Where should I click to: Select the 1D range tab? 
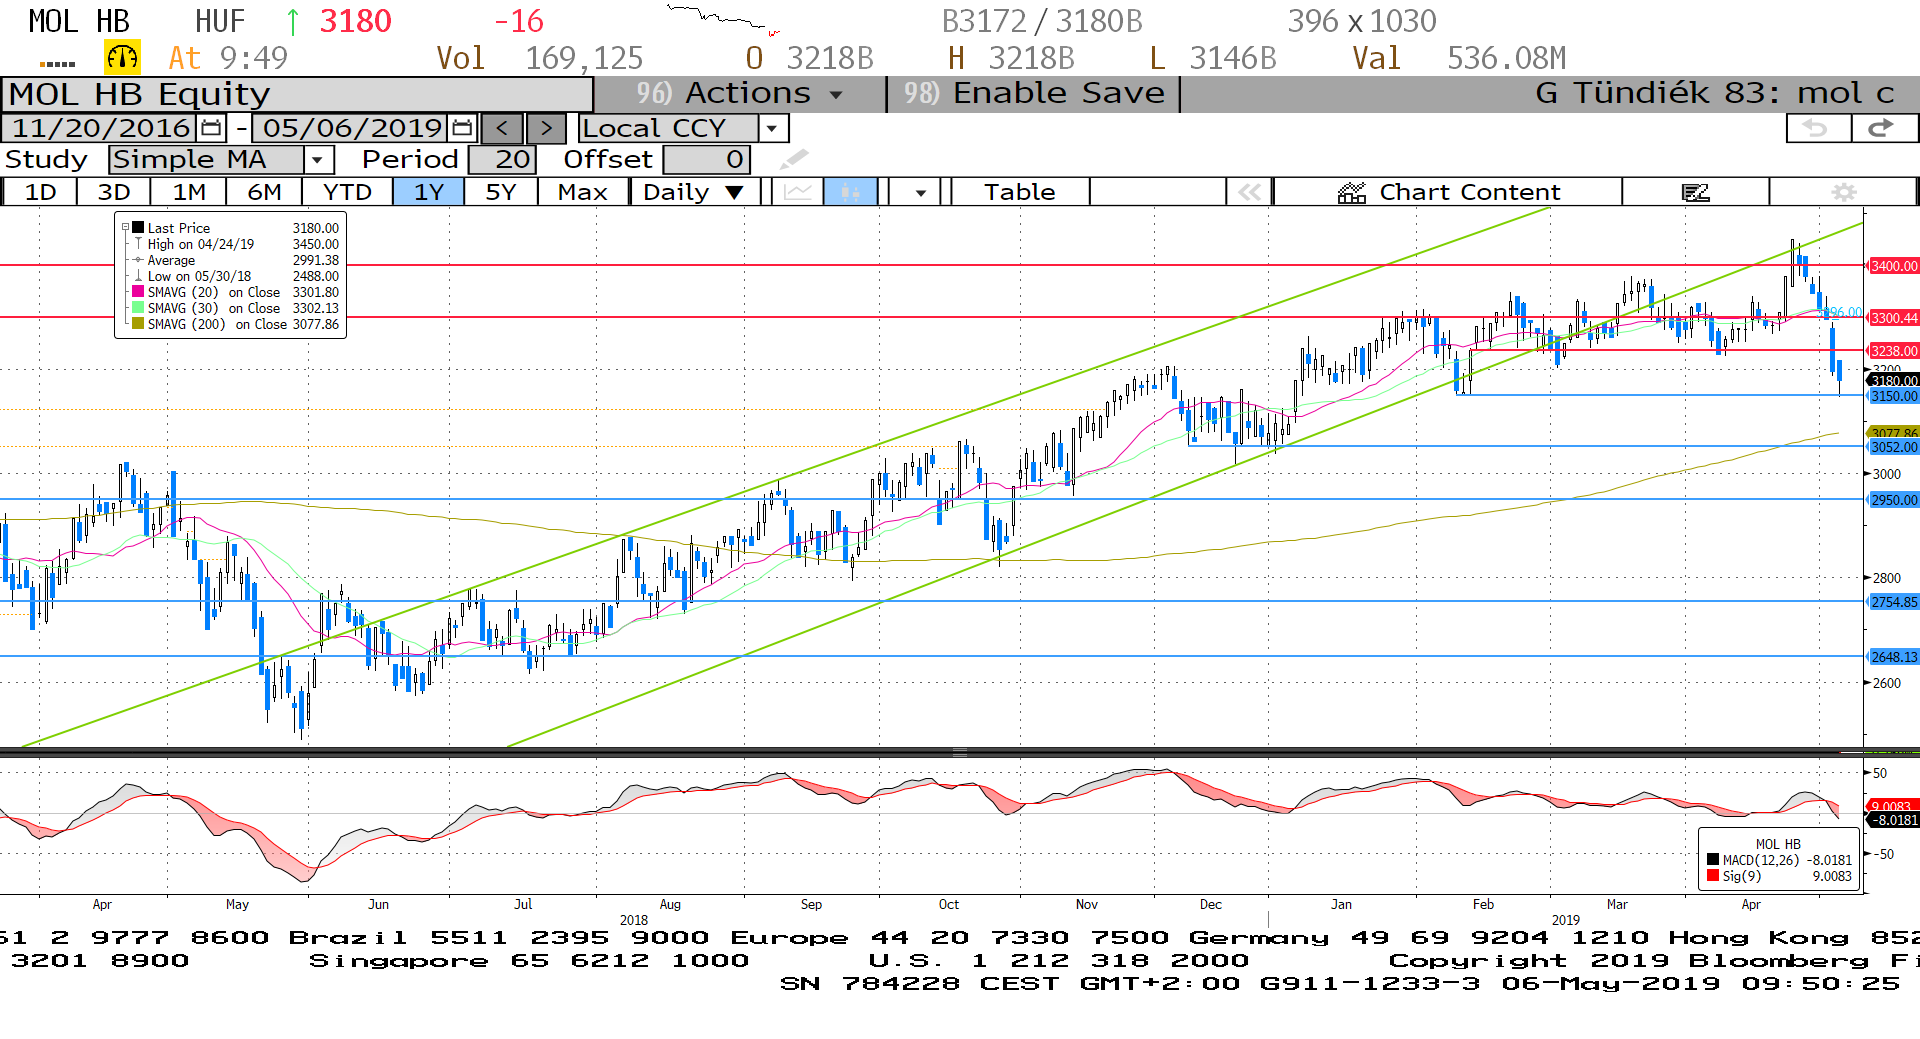click(x=41, y=192)
